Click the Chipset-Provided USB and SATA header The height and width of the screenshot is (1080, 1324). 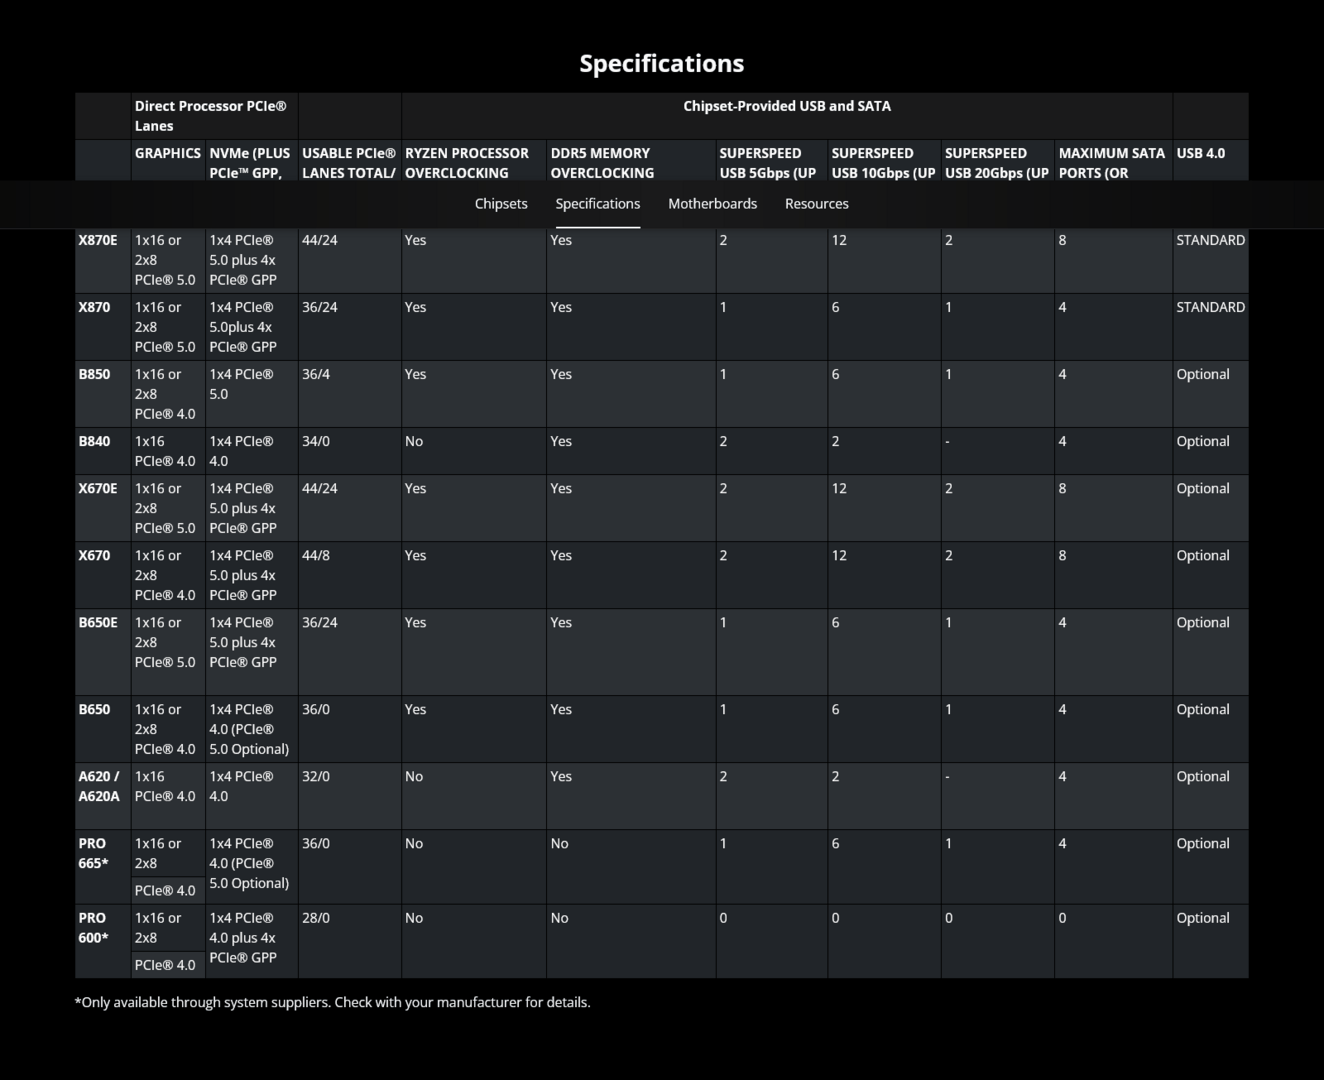point(787,106)
